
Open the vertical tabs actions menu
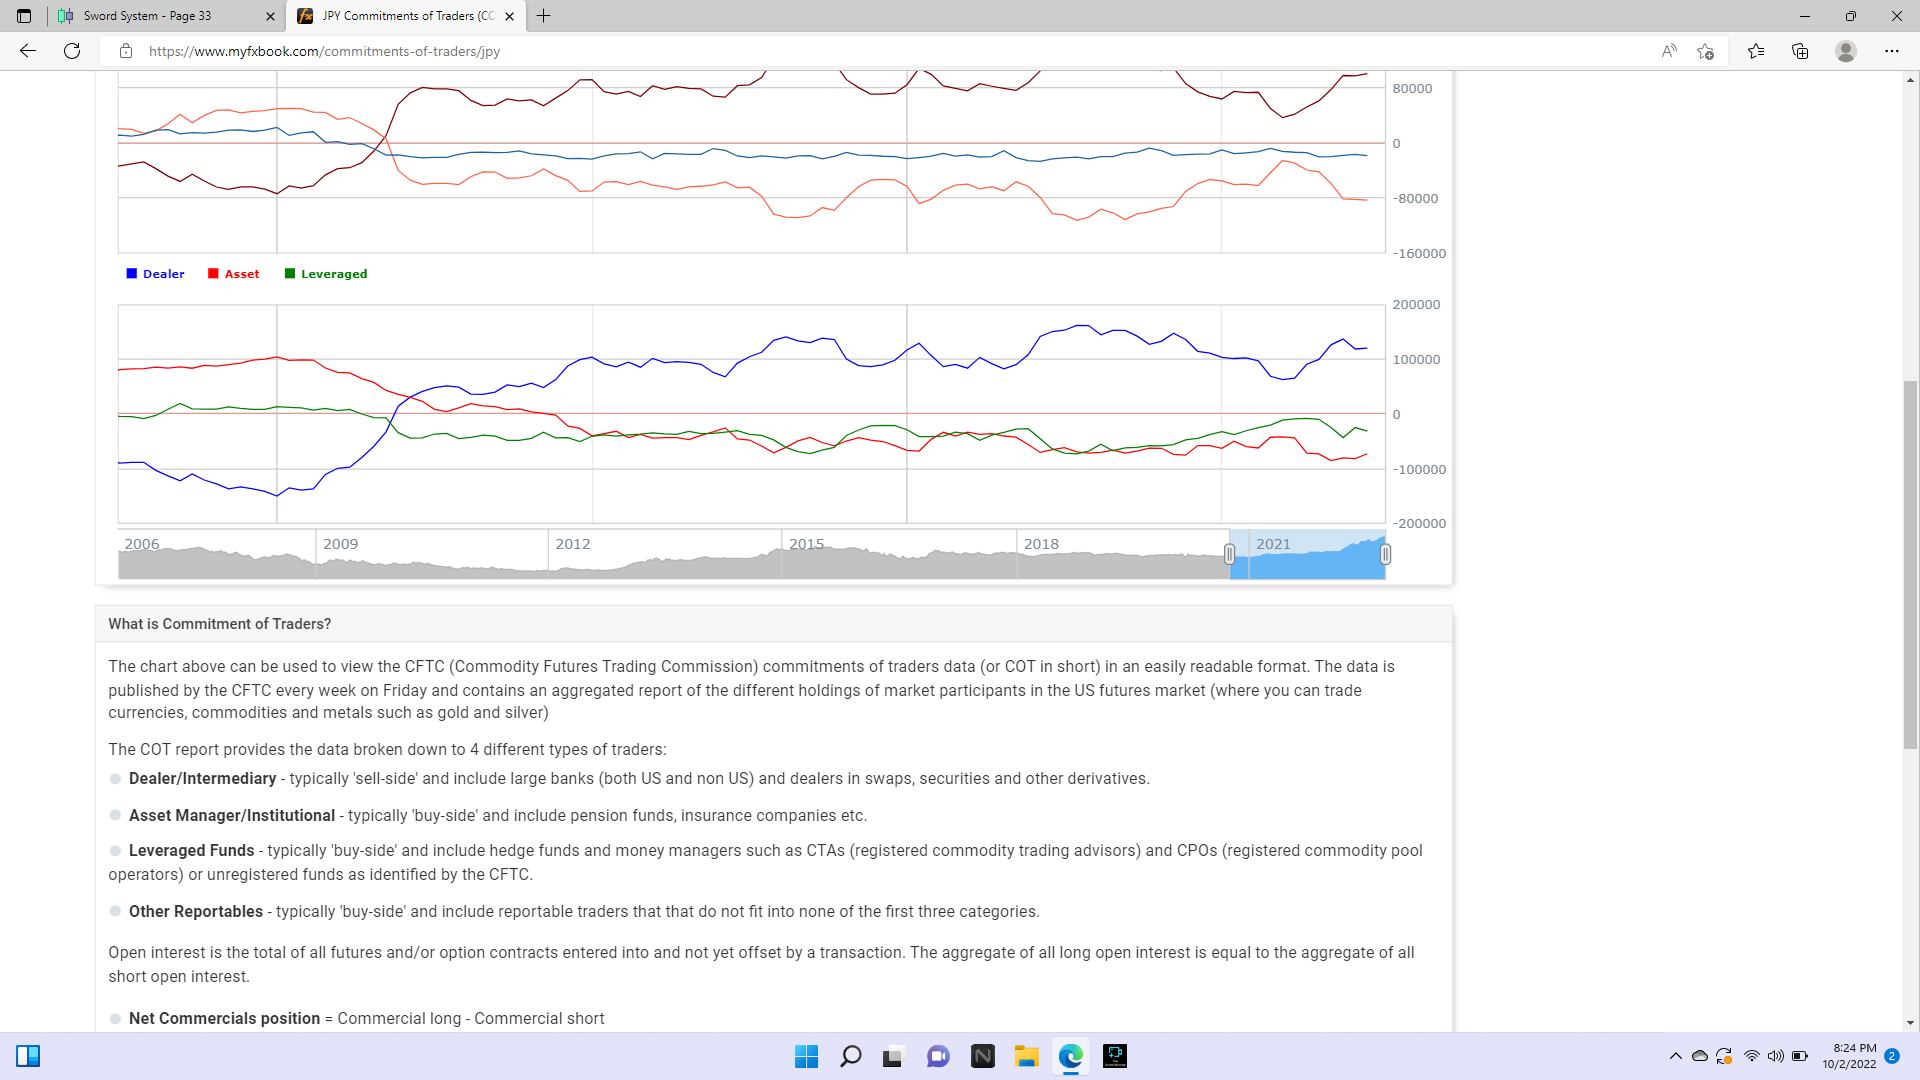point(24,16)
